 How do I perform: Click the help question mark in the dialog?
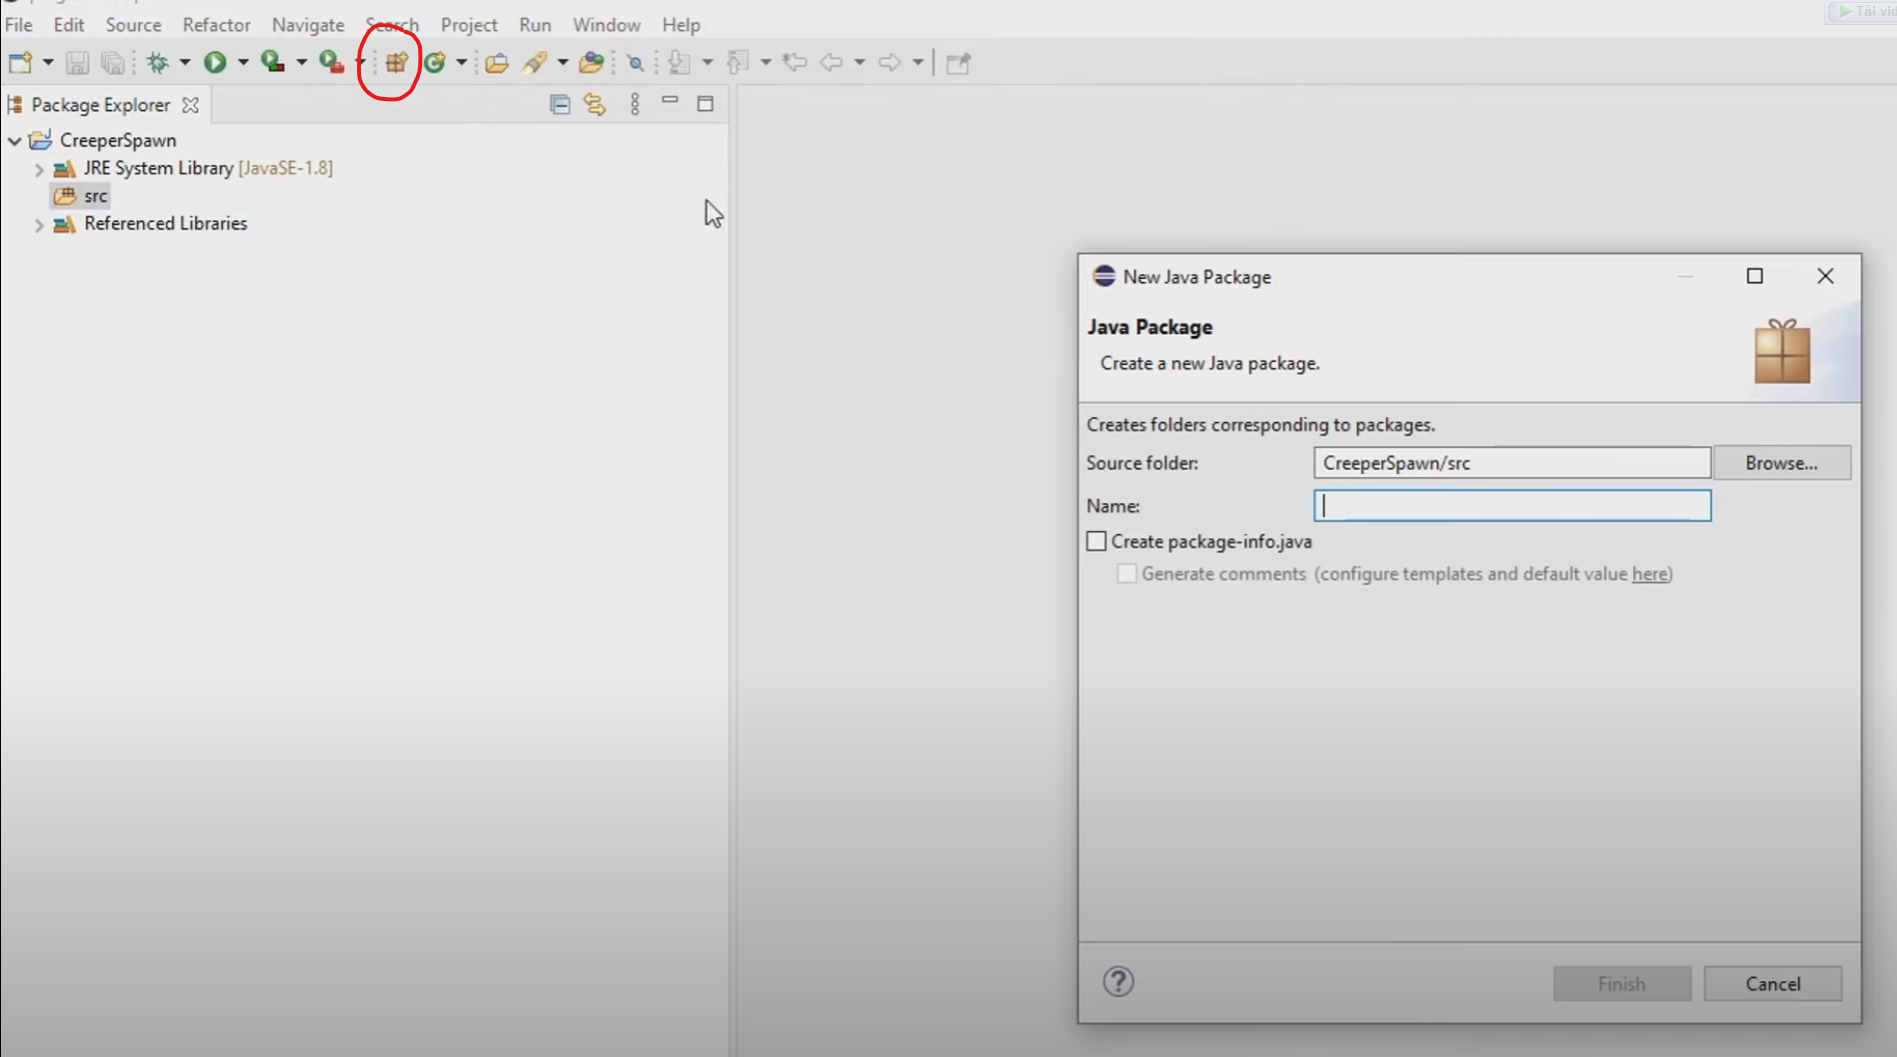(1117, 981)
